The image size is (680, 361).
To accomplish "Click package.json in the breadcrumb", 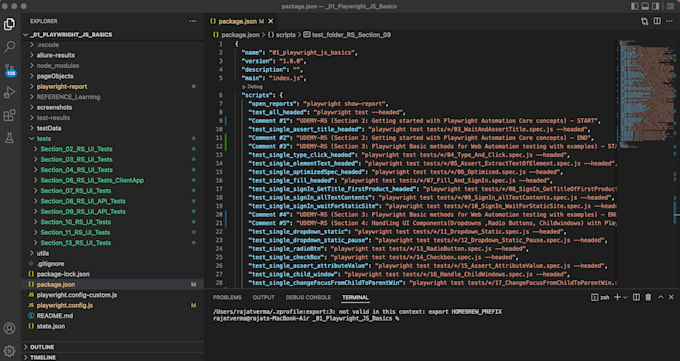I will (240, 35).
